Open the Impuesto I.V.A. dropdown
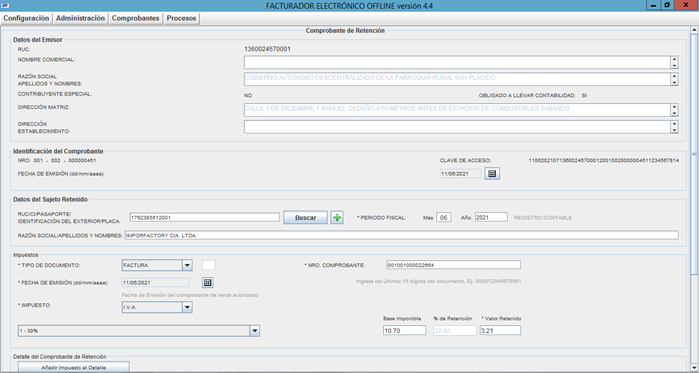Screen dimensions: 699x373 [x=187, y=307]
